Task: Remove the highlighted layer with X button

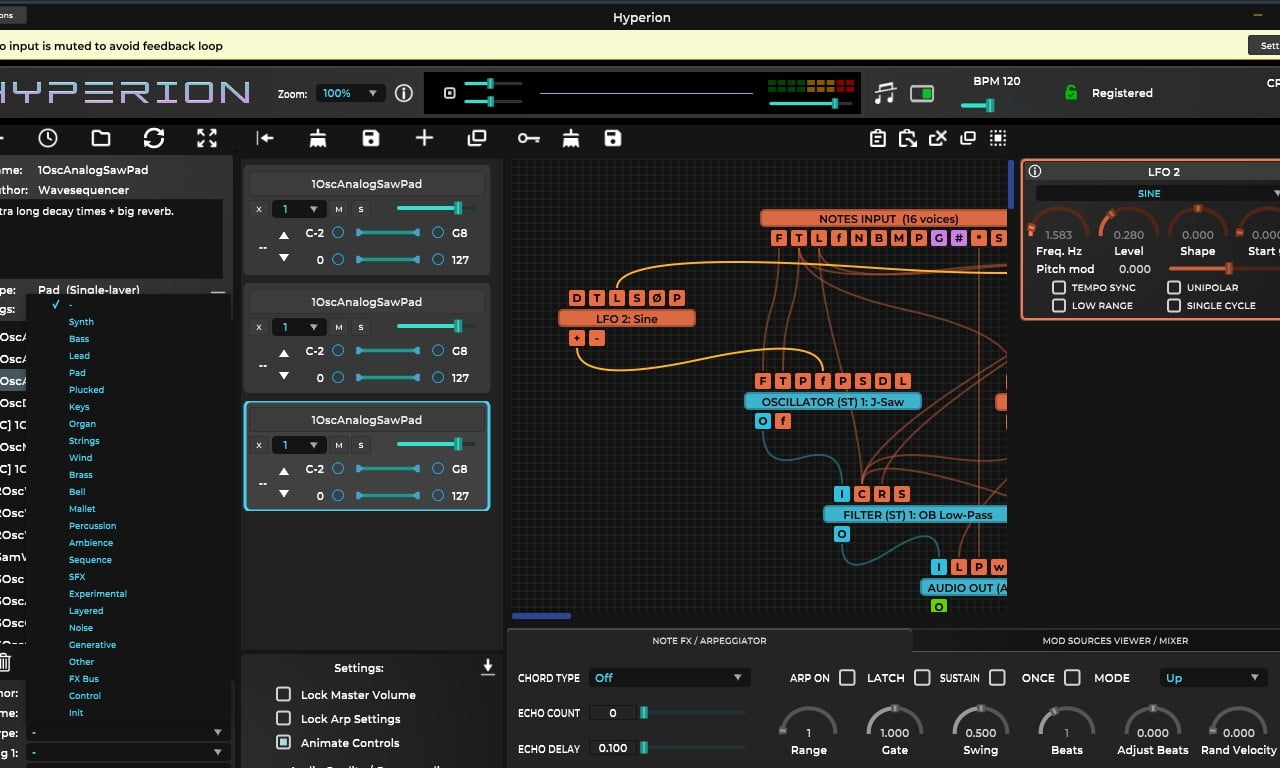Action: pos(259,445)
